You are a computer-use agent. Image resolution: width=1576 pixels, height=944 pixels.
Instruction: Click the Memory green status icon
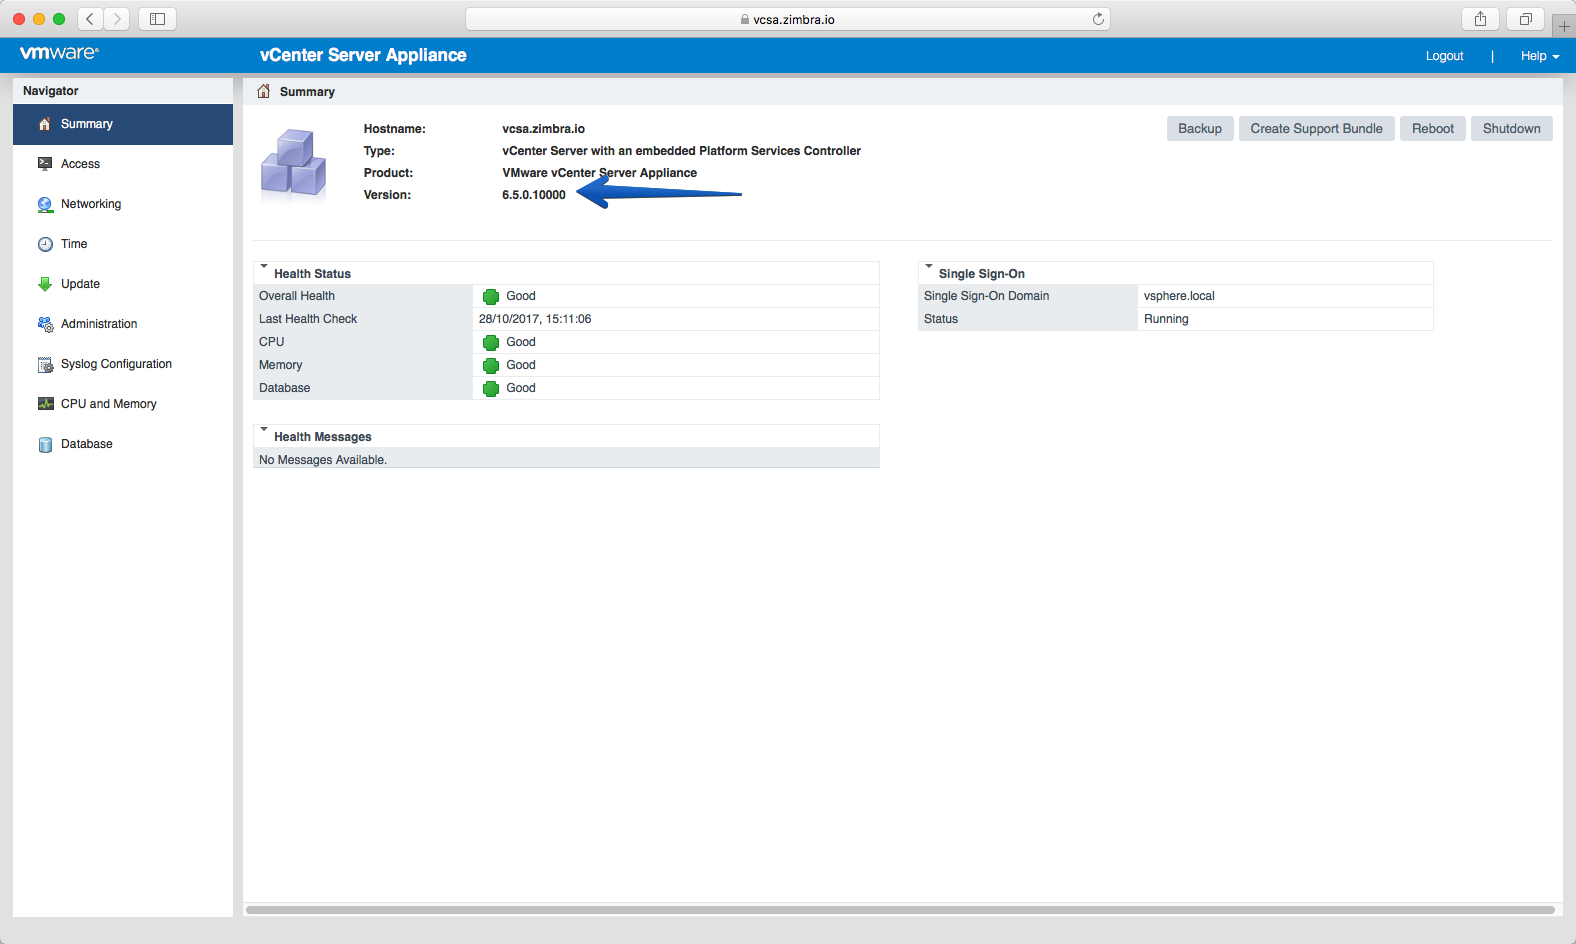pos(491,365)
